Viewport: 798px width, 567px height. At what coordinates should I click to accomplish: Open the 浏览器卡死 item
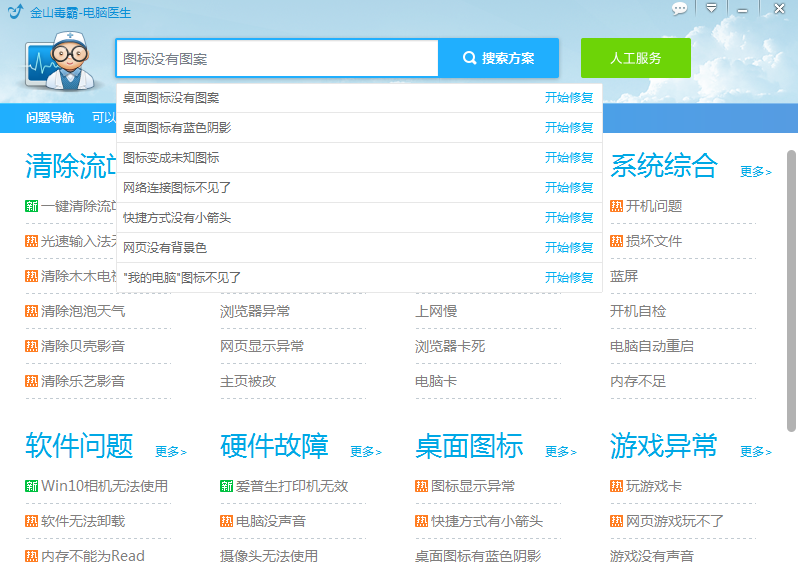point(450,346)
